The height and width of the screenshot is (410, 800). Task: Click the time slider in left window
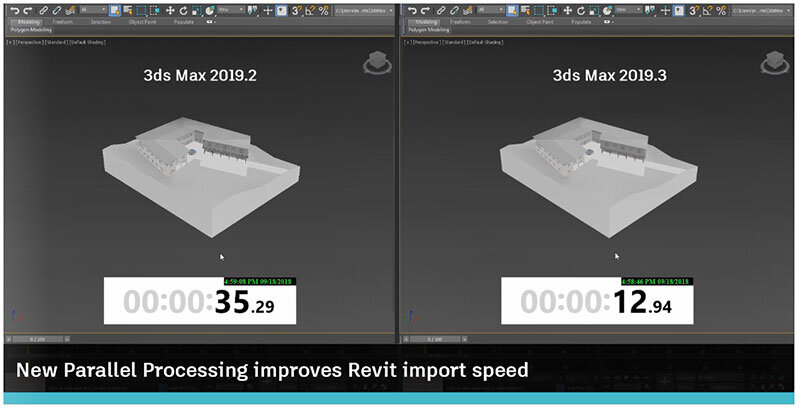(38, 339)
